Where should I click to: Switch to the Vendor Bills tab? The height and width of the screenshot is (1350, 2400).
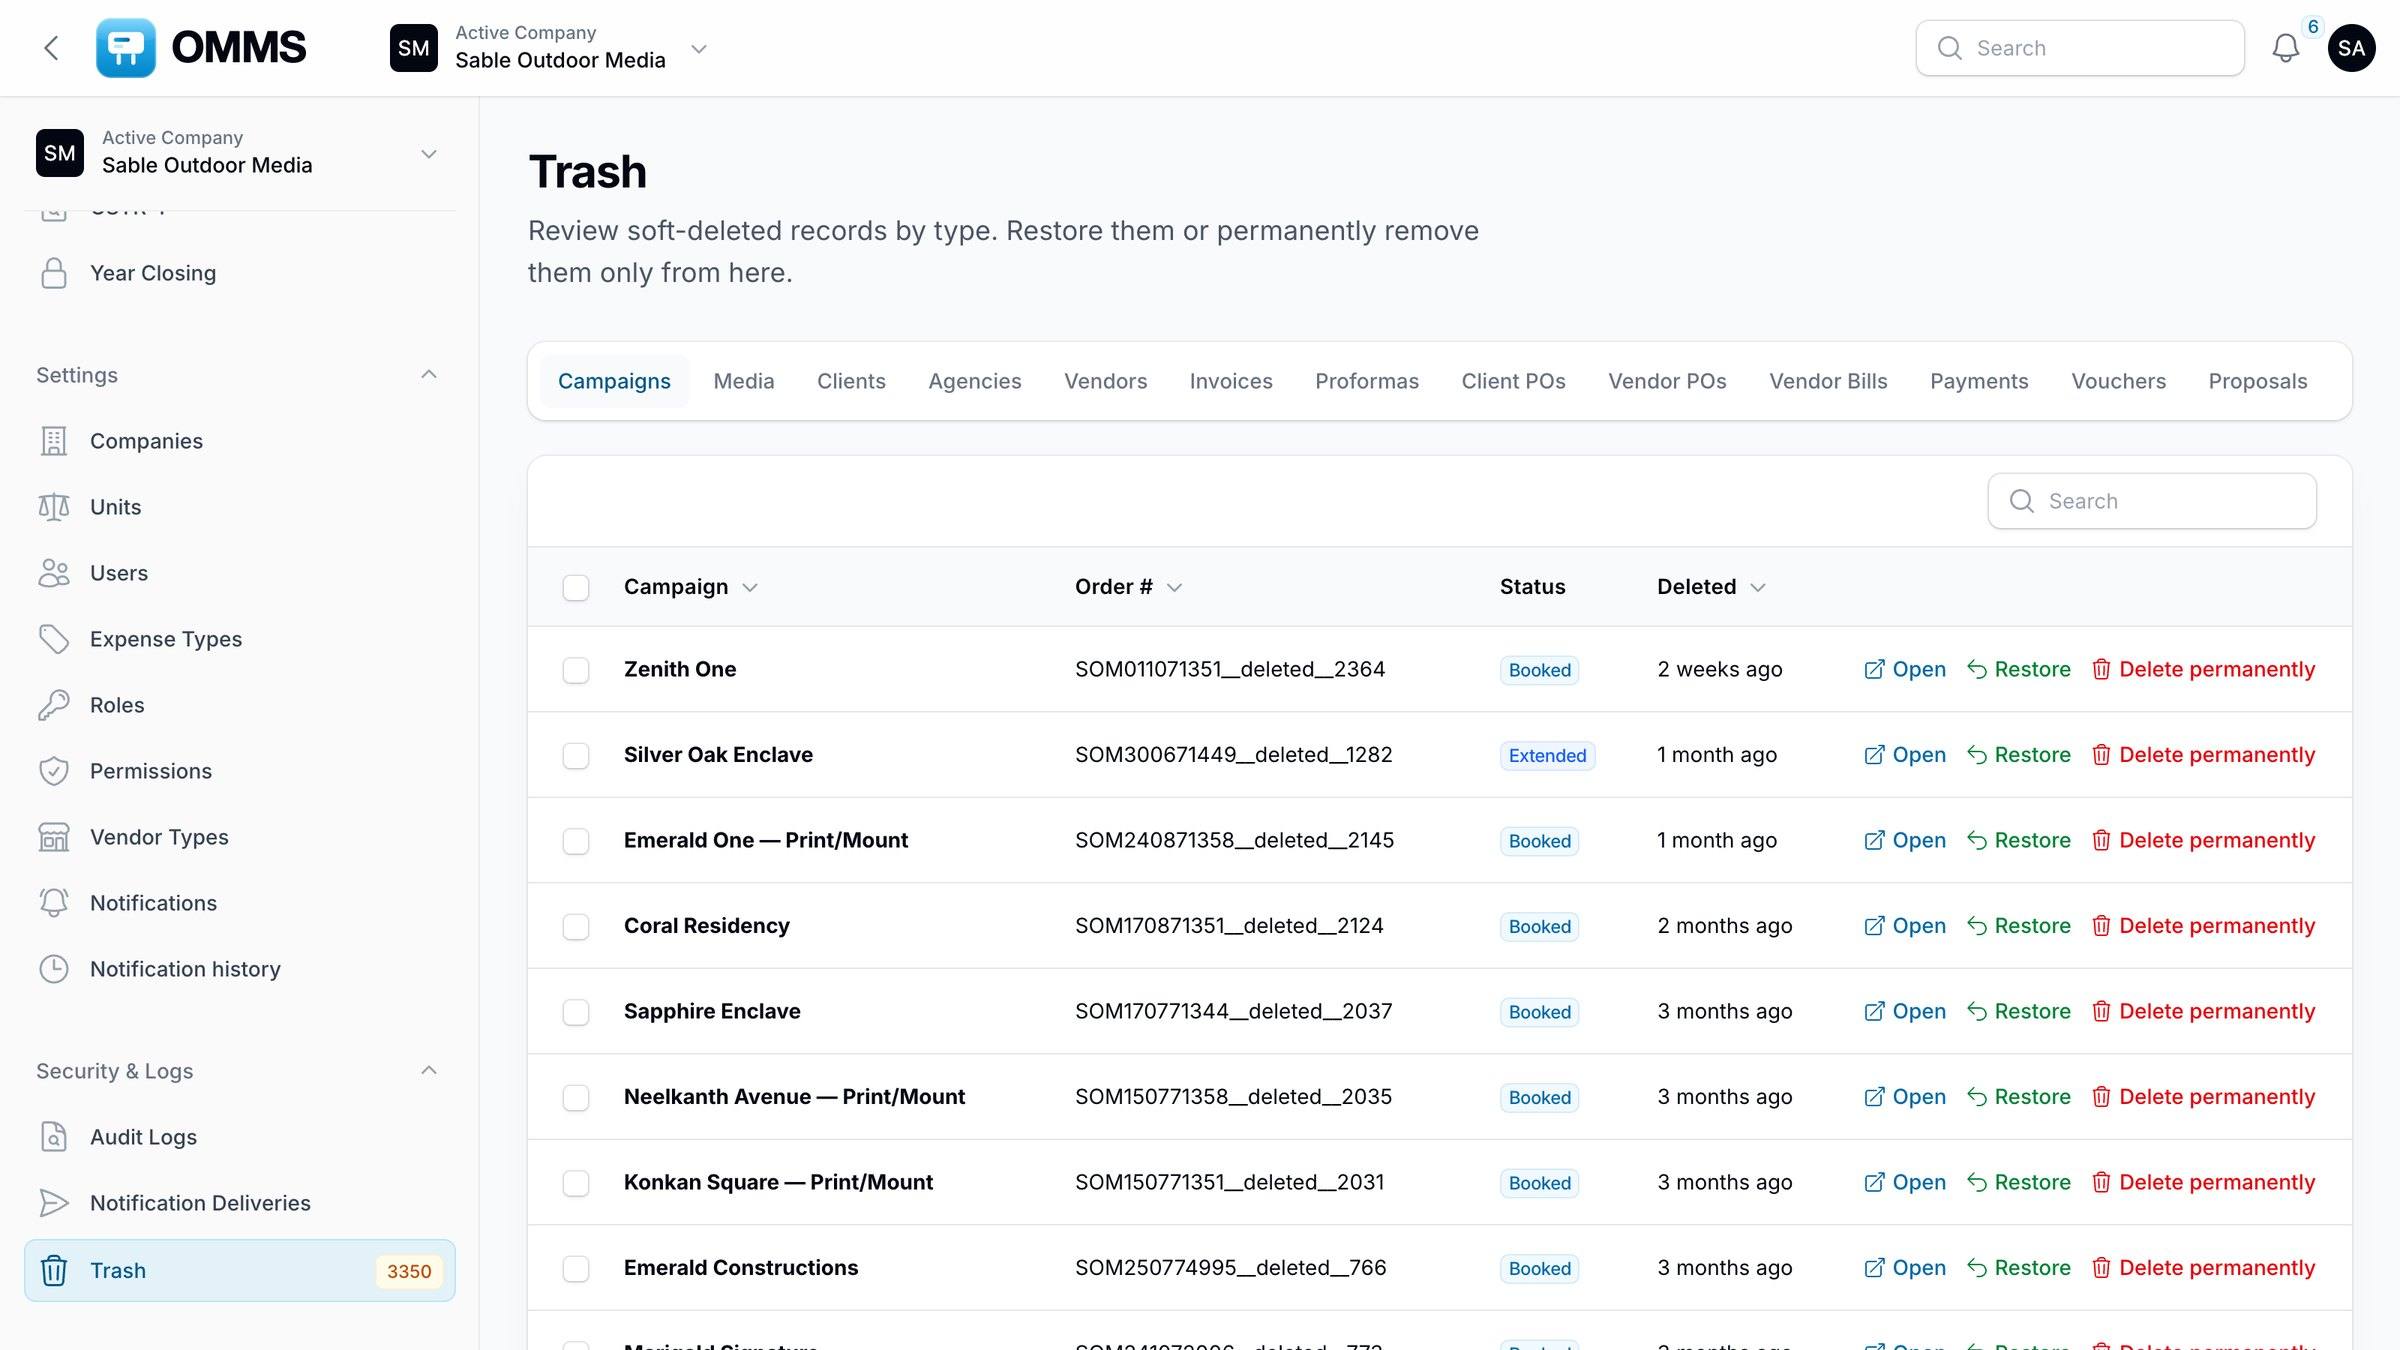pyautogui.click(x=1828, y=381)
